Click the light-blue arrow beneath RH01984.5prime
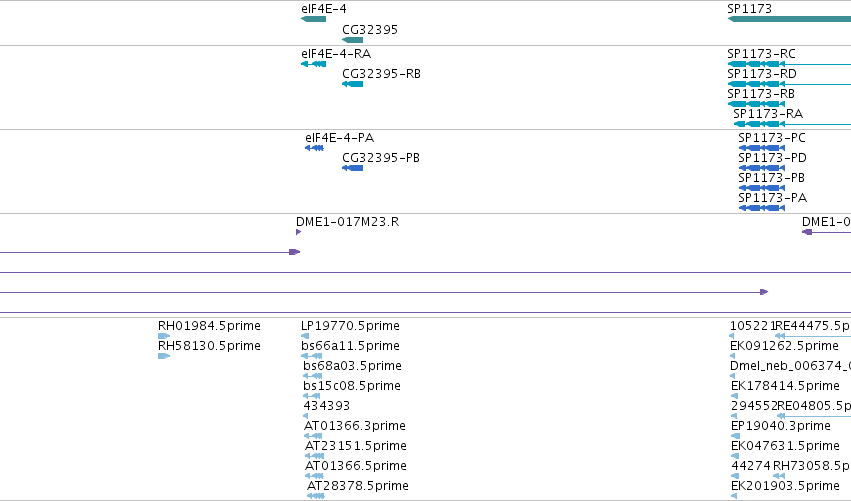The width and height of the screenshot is (851, 501). pos(164,336)
